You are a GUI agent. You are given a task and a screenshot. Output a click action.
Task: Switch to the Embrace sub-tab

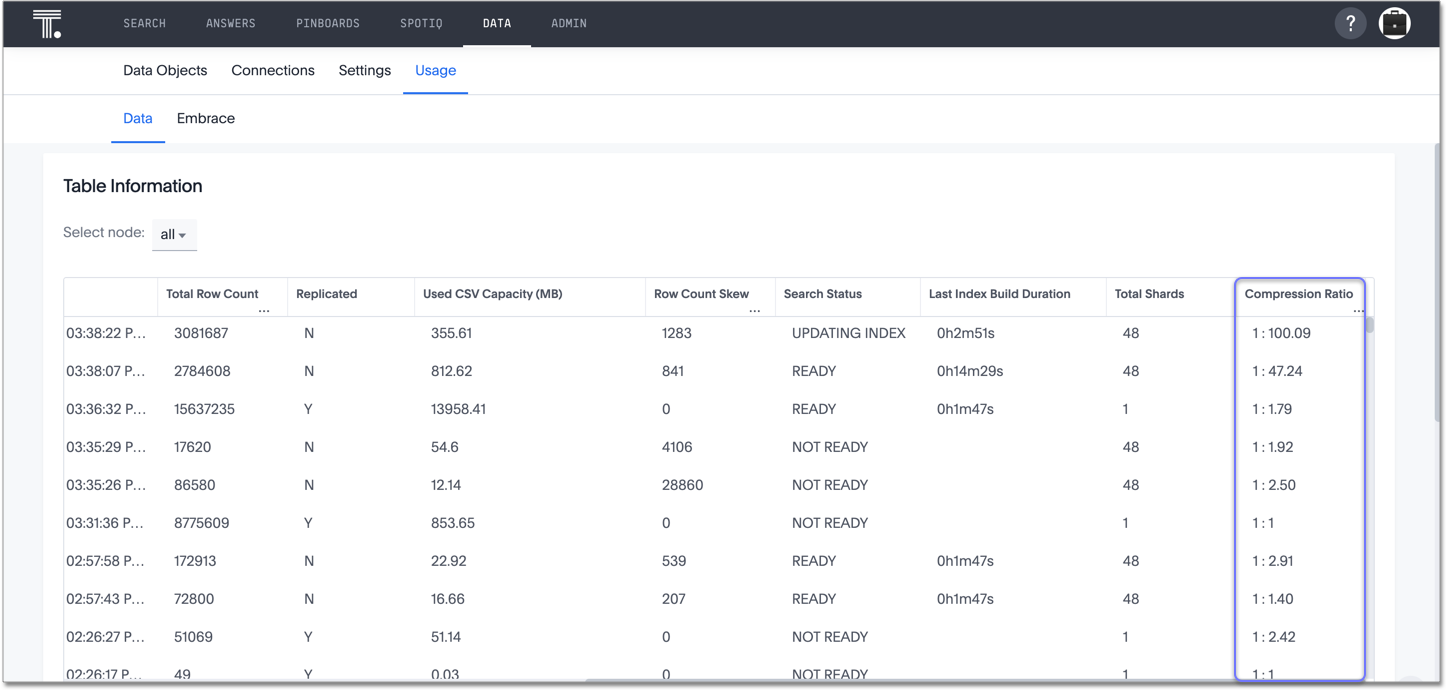pyautogui.click(x=206, y=119)
